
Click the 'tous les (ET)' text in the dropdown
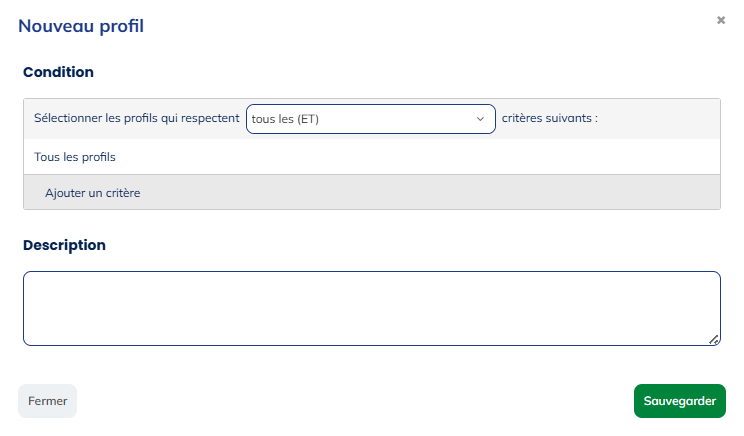click(x=285, y=119)
